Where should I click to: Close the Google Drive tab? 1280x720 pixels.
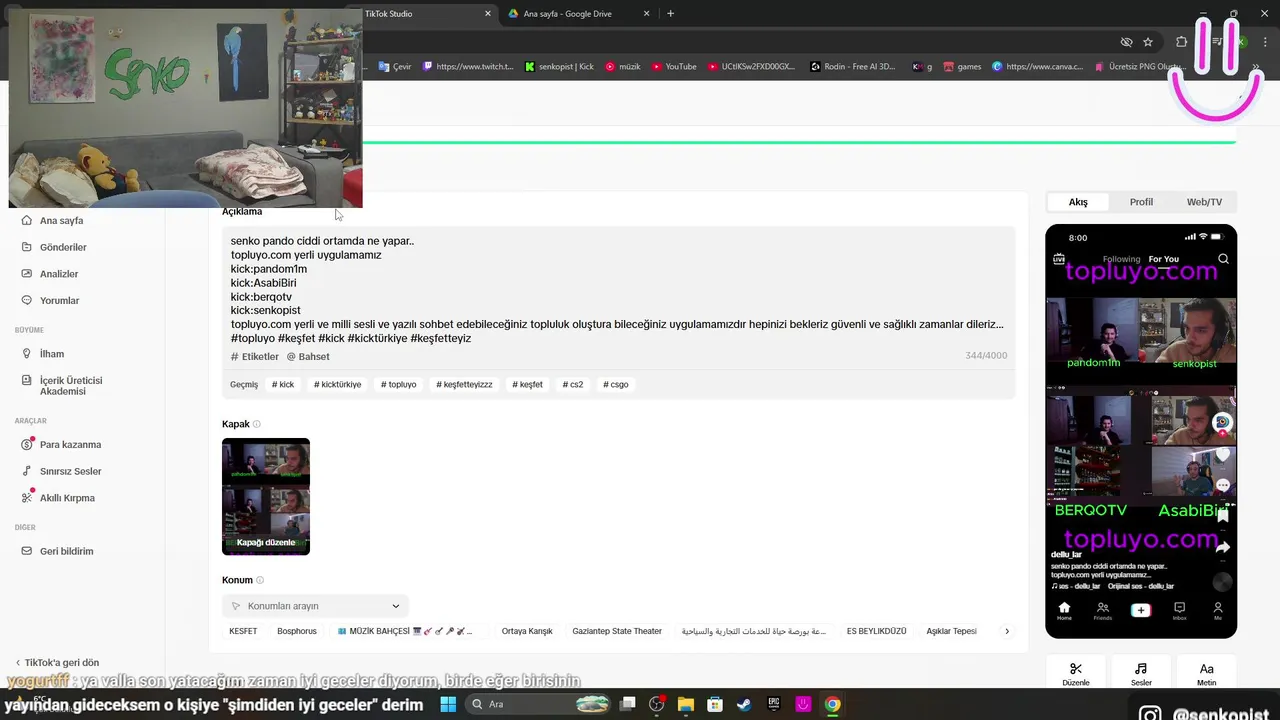tap(647, 14)
